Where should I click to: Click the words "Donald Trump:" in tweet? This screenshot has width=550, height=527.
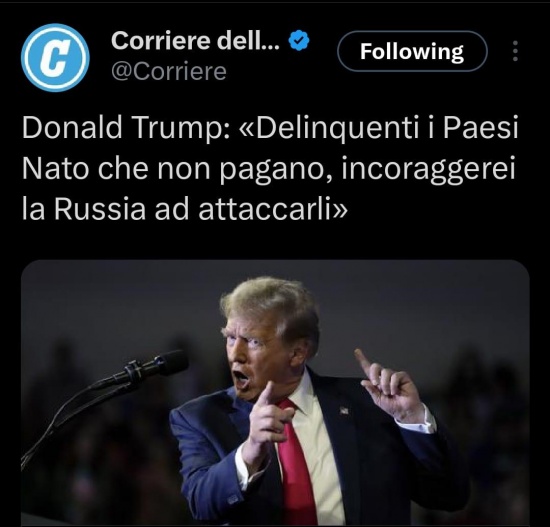pyautogui.click(x=126, y=128)
